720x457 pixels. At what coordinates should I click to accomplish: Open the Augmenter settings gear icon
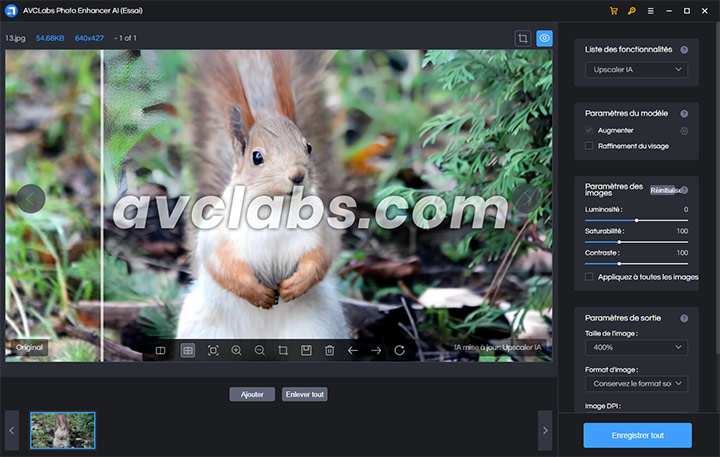(x=684, y=131)
